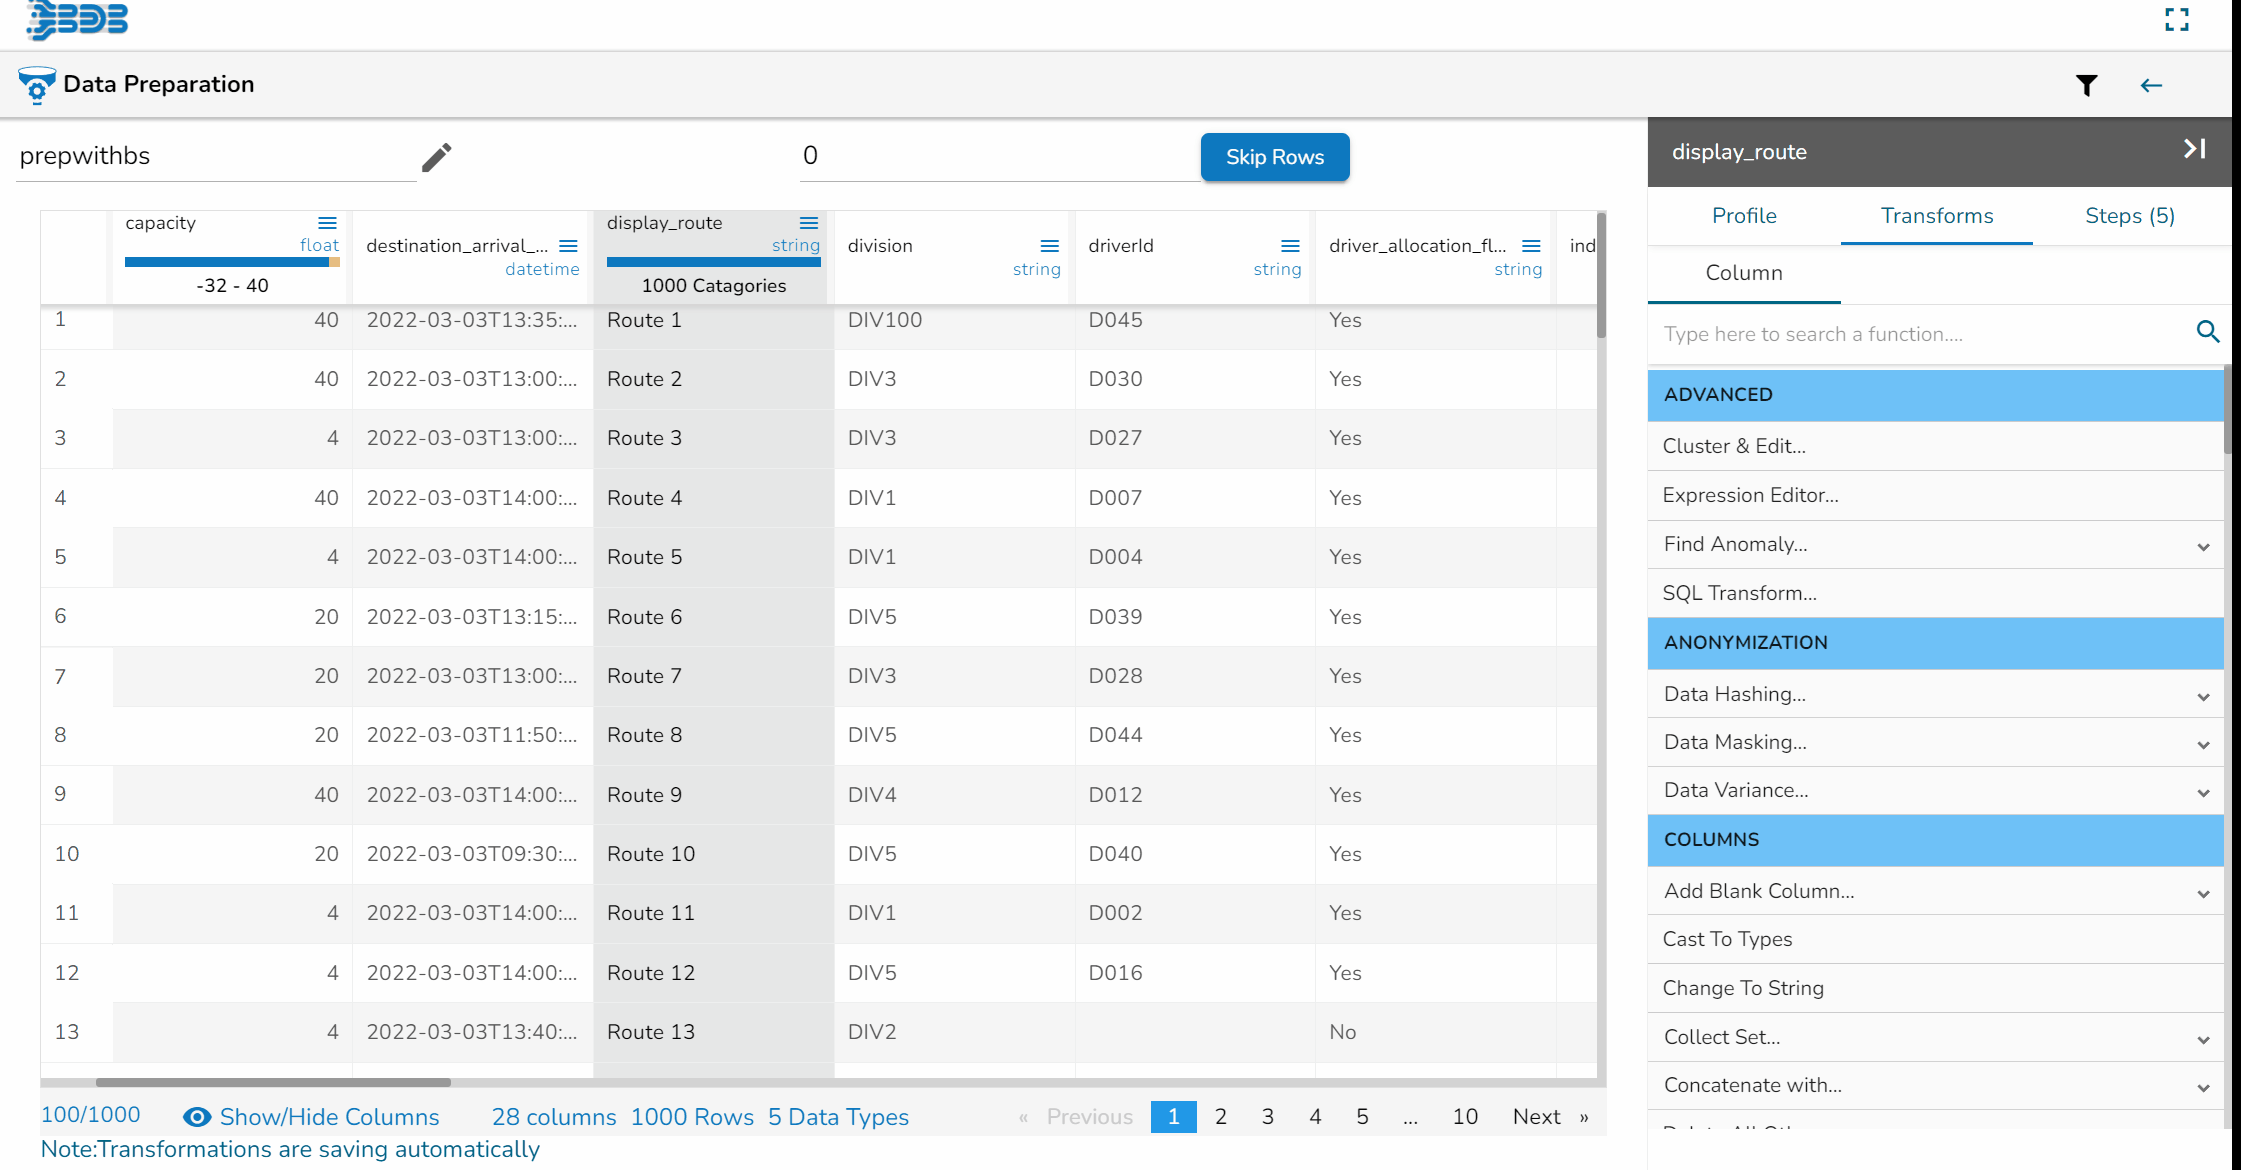Expand the Add Blank Column option

(x=2203, y=893)
